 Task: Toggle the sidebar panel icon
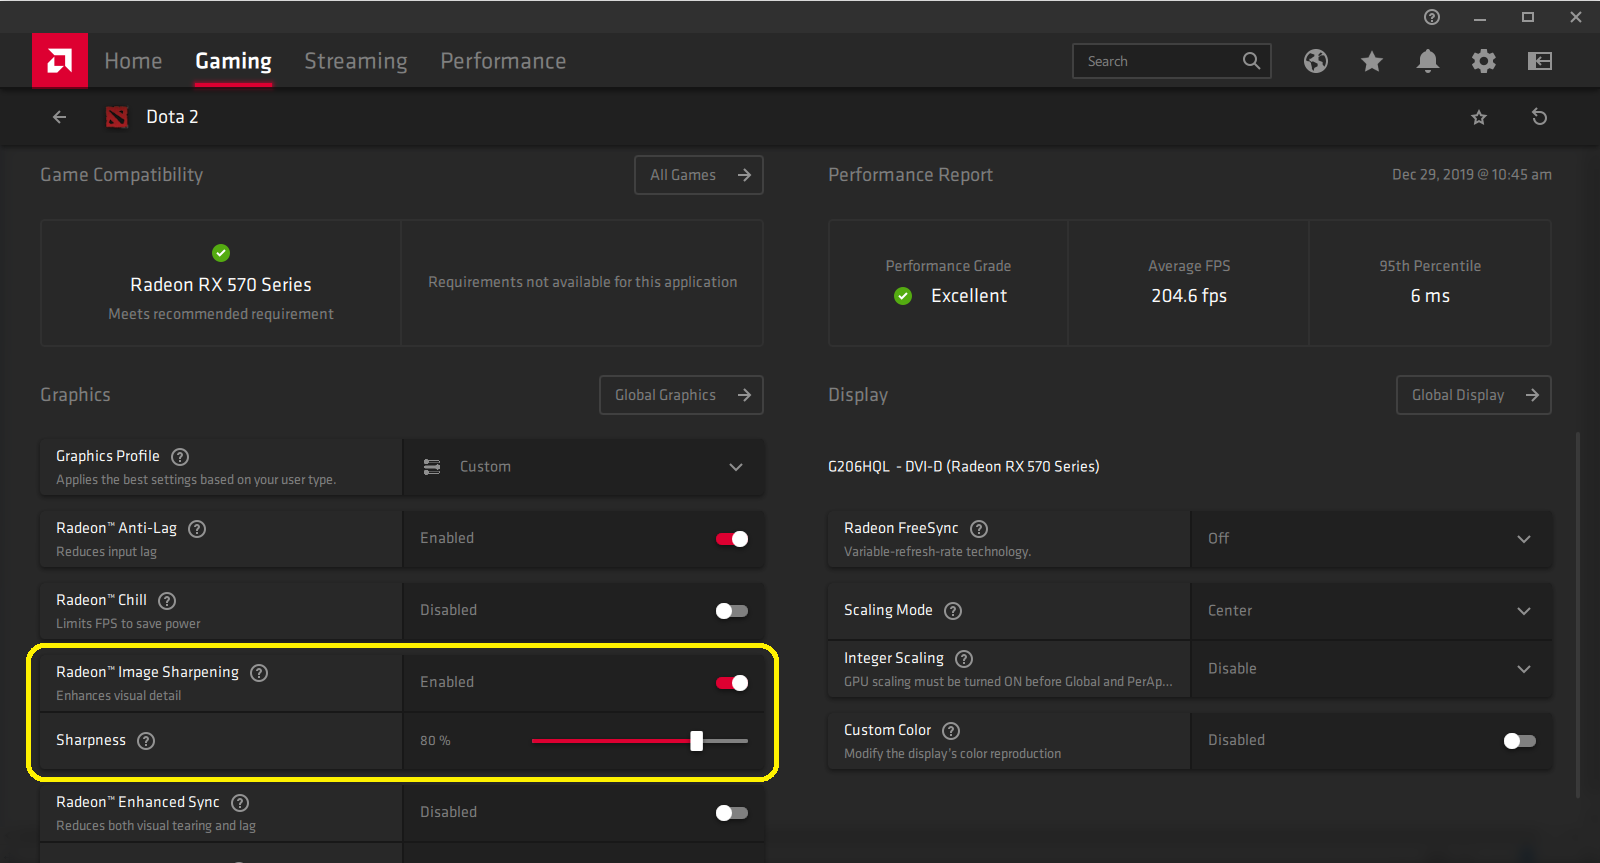tap(1540, 61)
